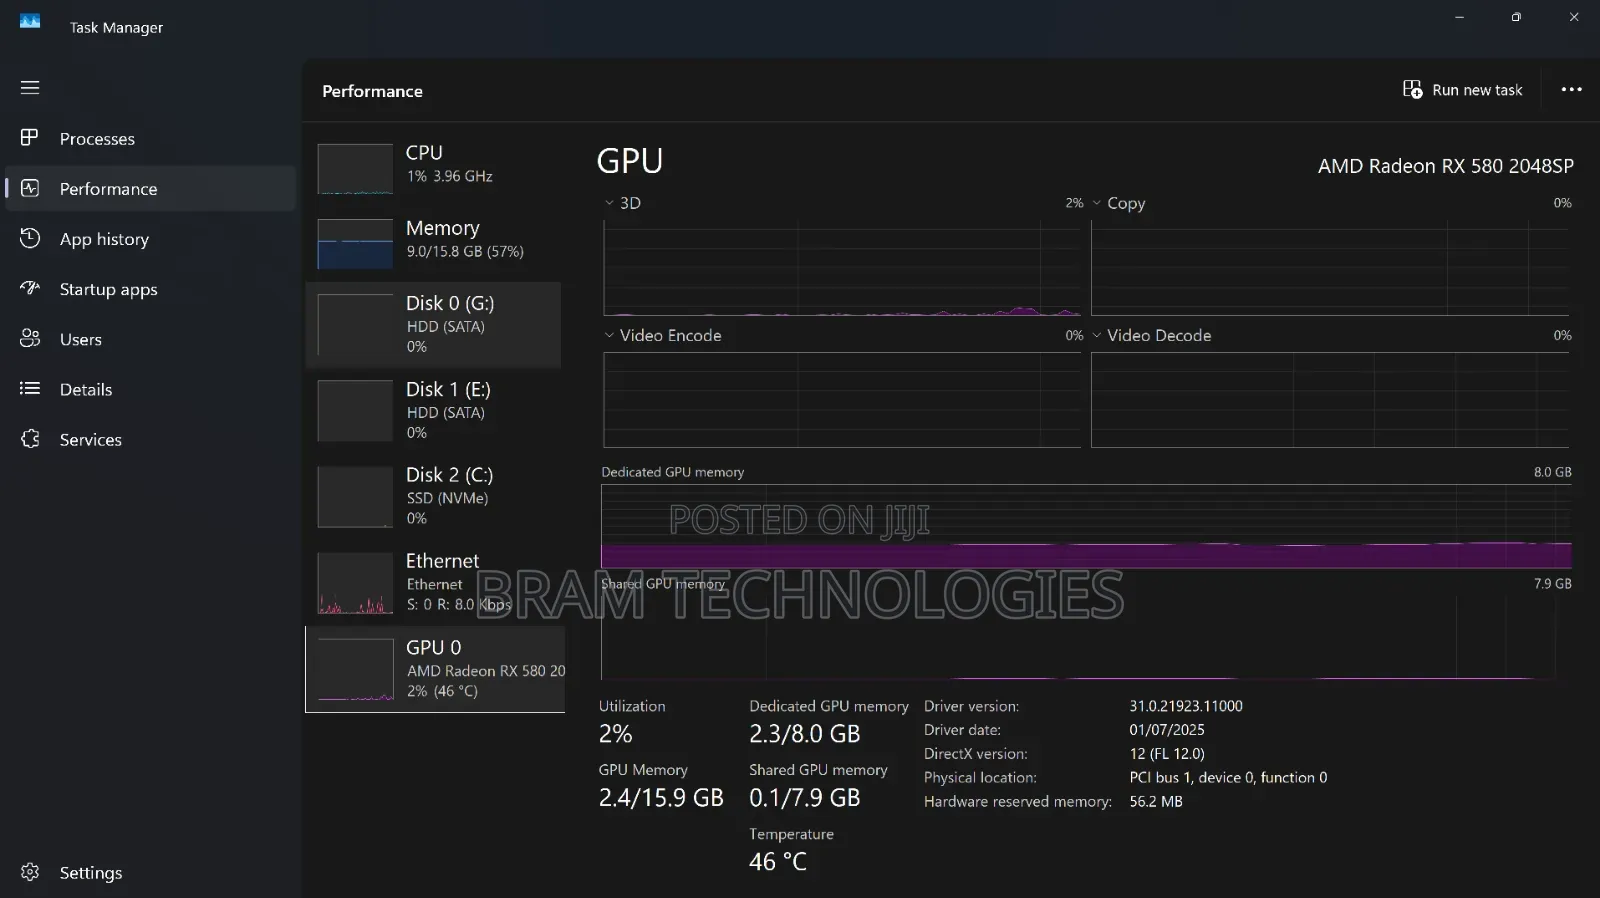Open the Services label in sidebar

pos(91,440)
